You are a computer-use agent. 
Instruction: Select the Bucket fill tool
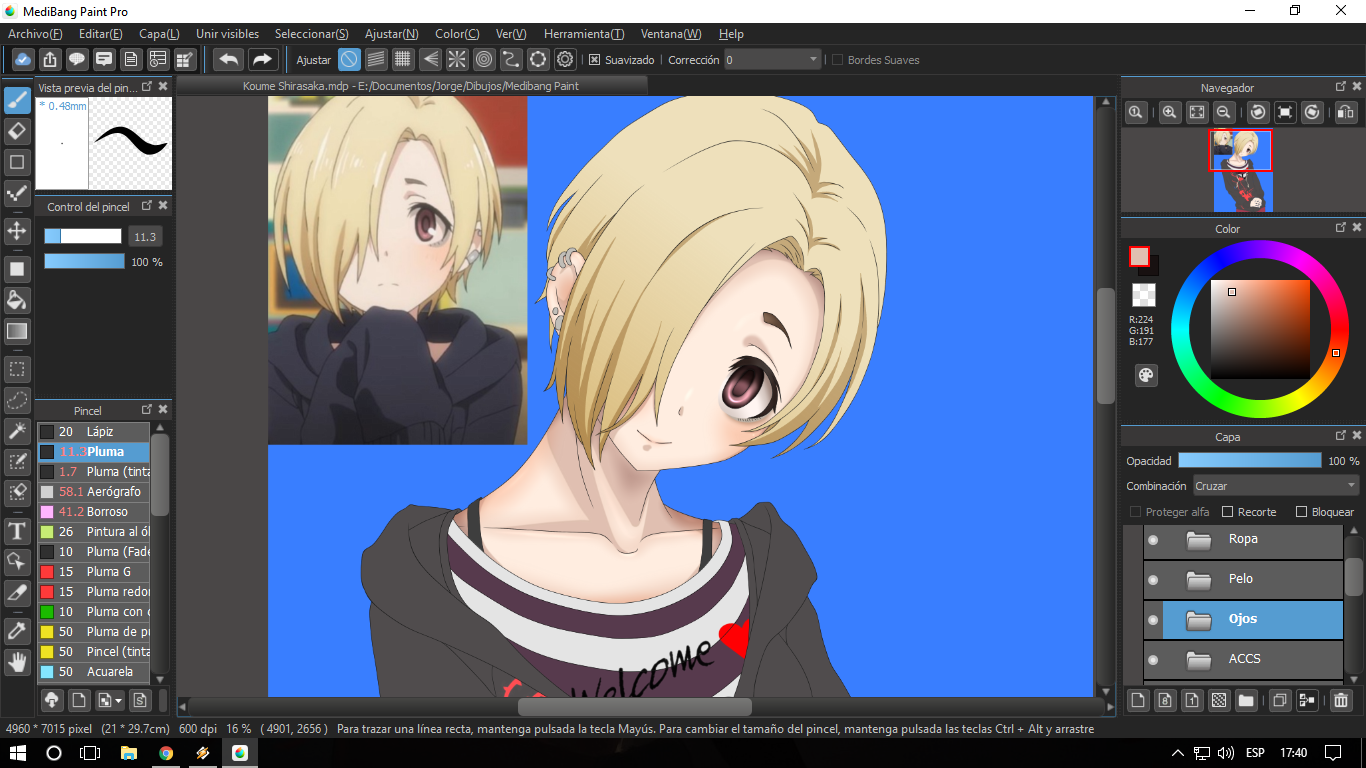(17, 300)
